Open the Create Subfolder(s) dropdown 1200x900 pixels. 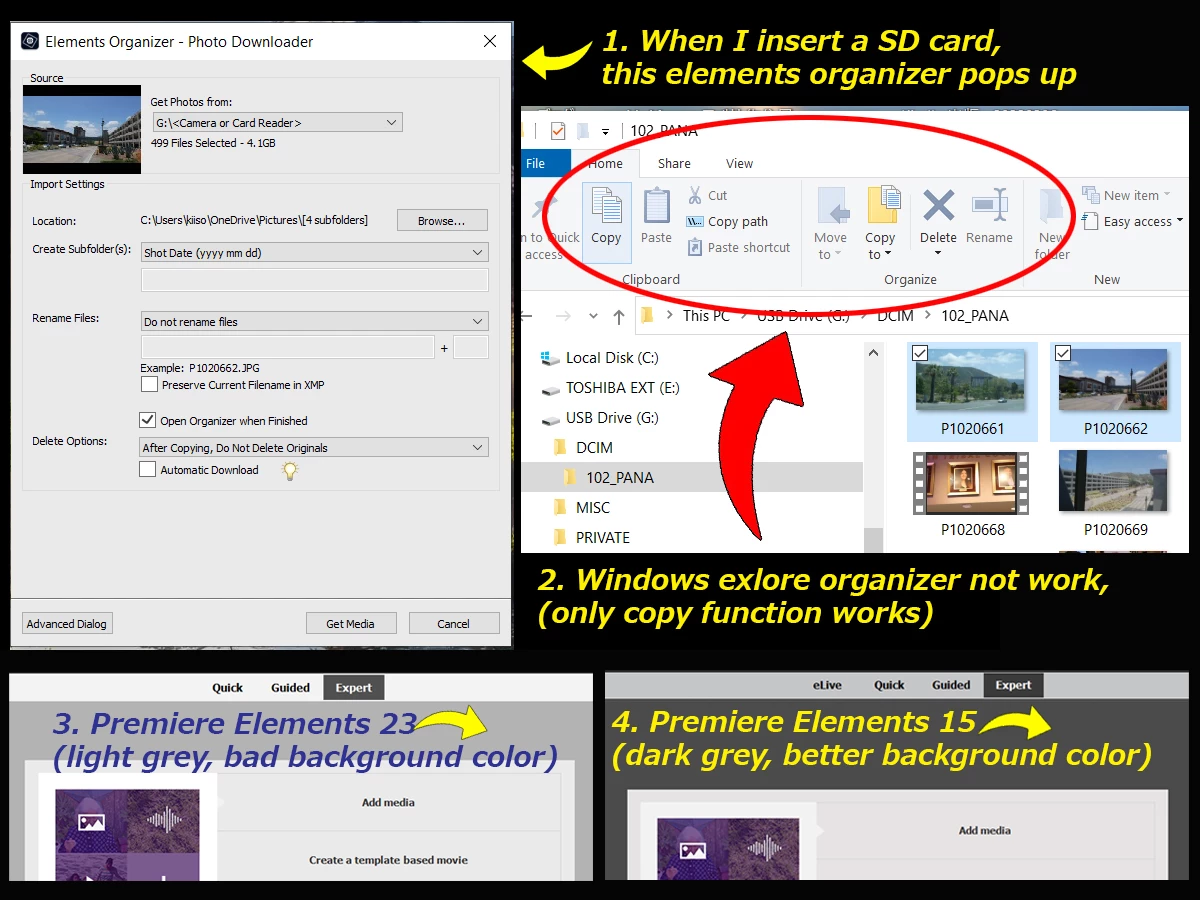[315, 253]
